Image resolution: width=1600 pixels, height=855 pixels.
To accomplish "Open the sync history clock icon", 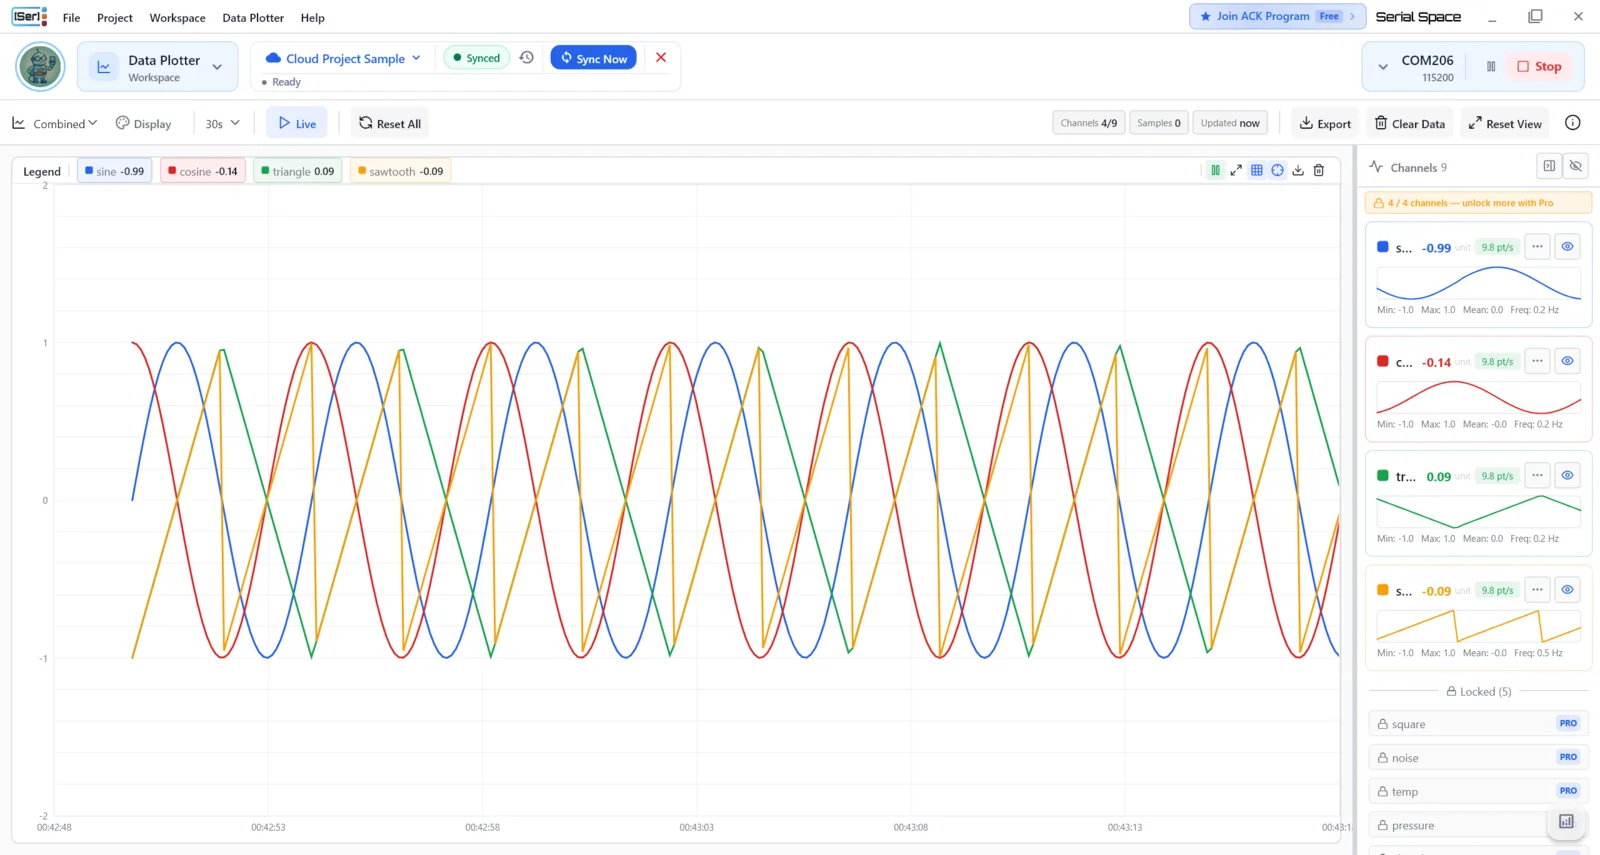I will pyautogui.click(x=527, y=58).
